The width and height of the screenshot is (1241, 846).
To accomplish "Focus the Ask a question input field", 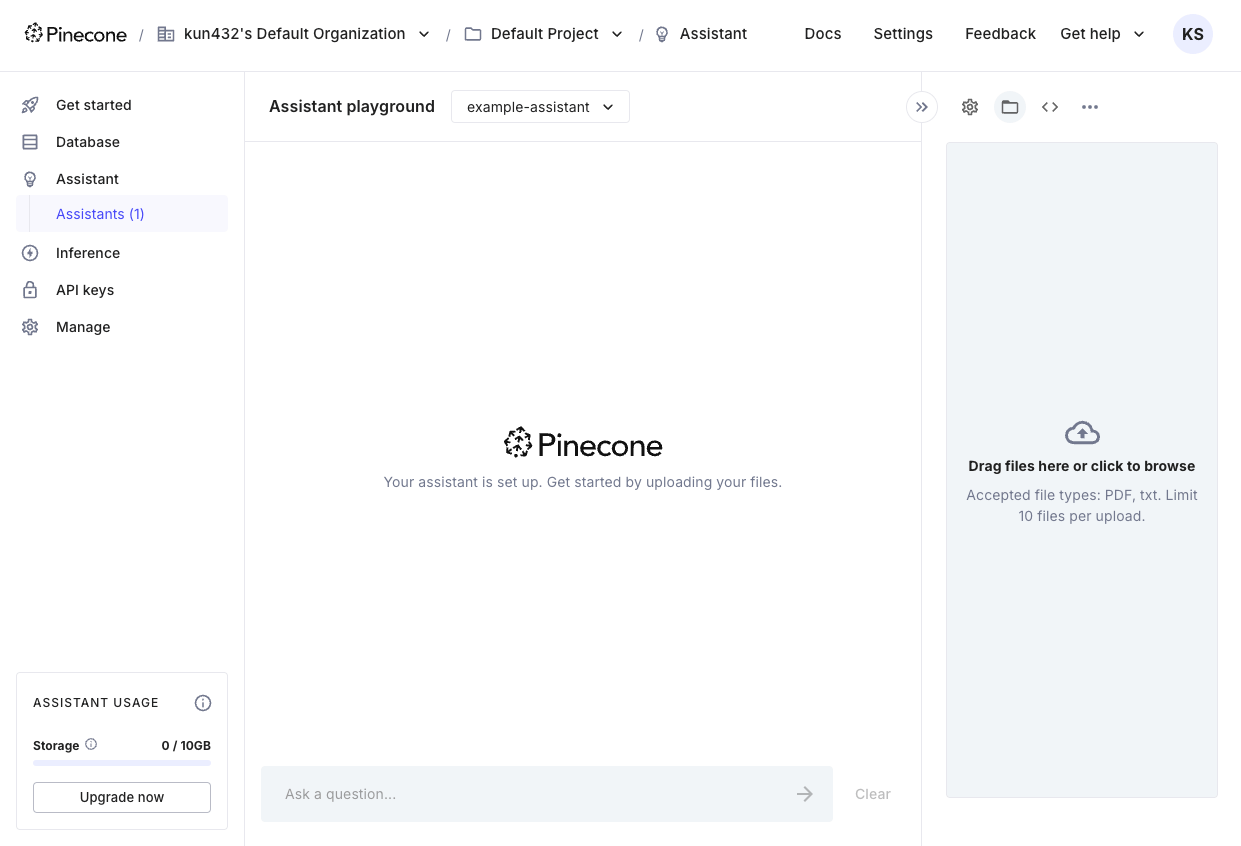I will 547,794.
